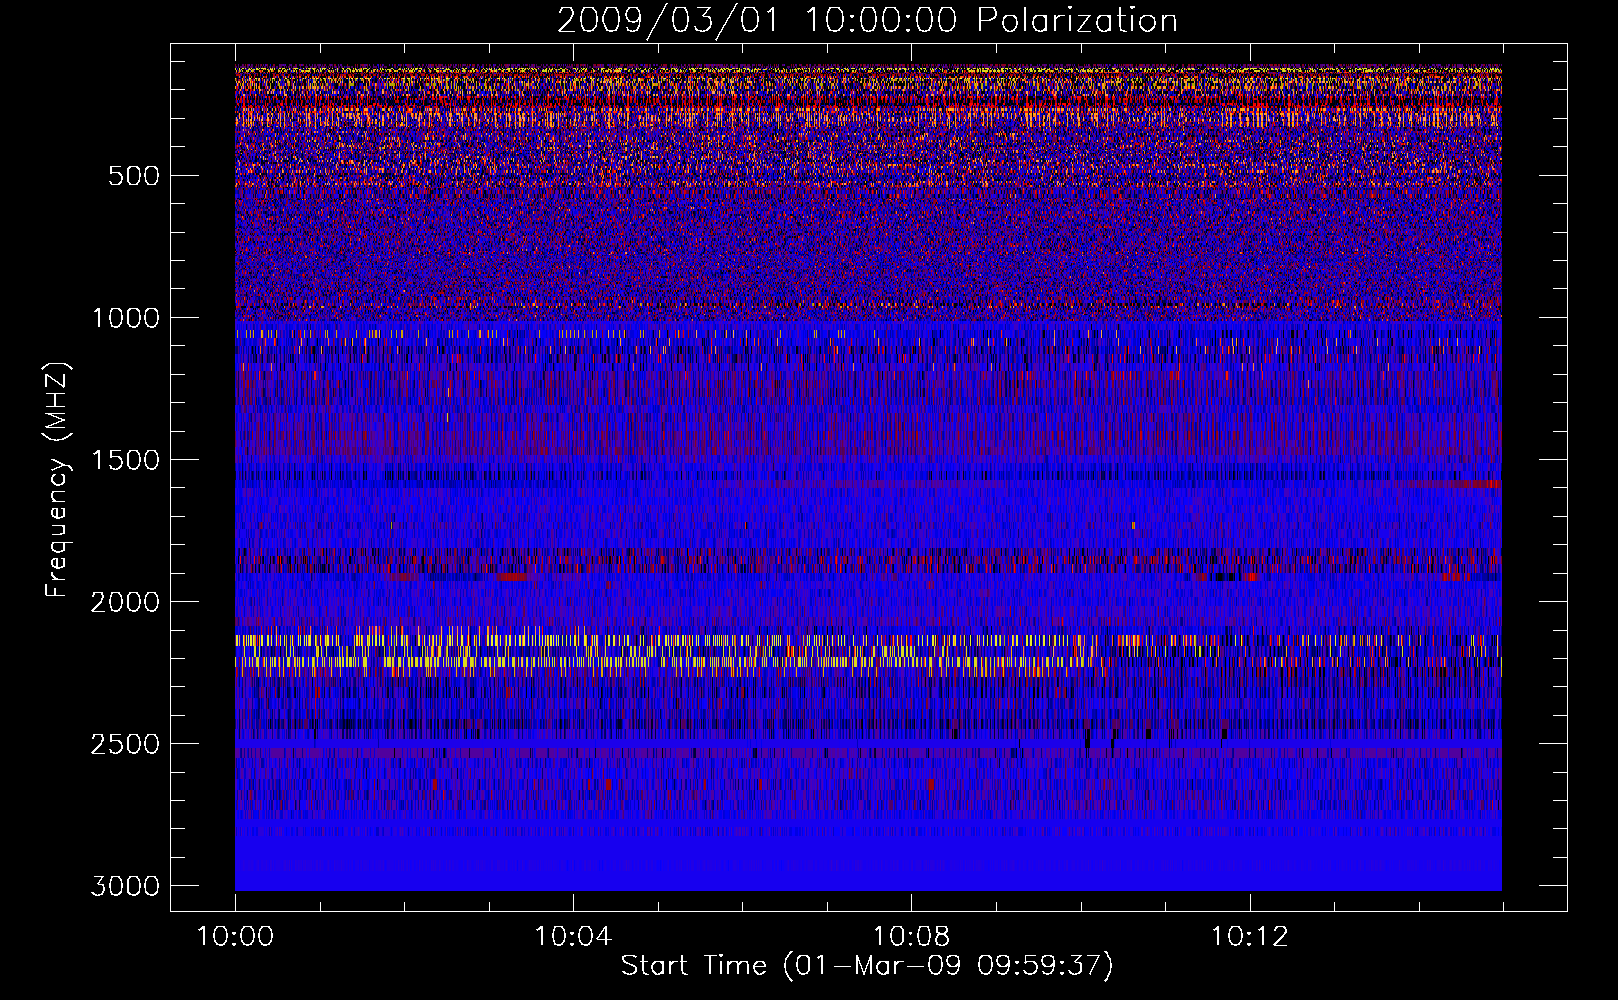Viewport: 1618px width, 1000px height.
Task: Click the "Start Time (01-Mar-09 09:59:37)" axis label
Action: click(x=867, y=966)
